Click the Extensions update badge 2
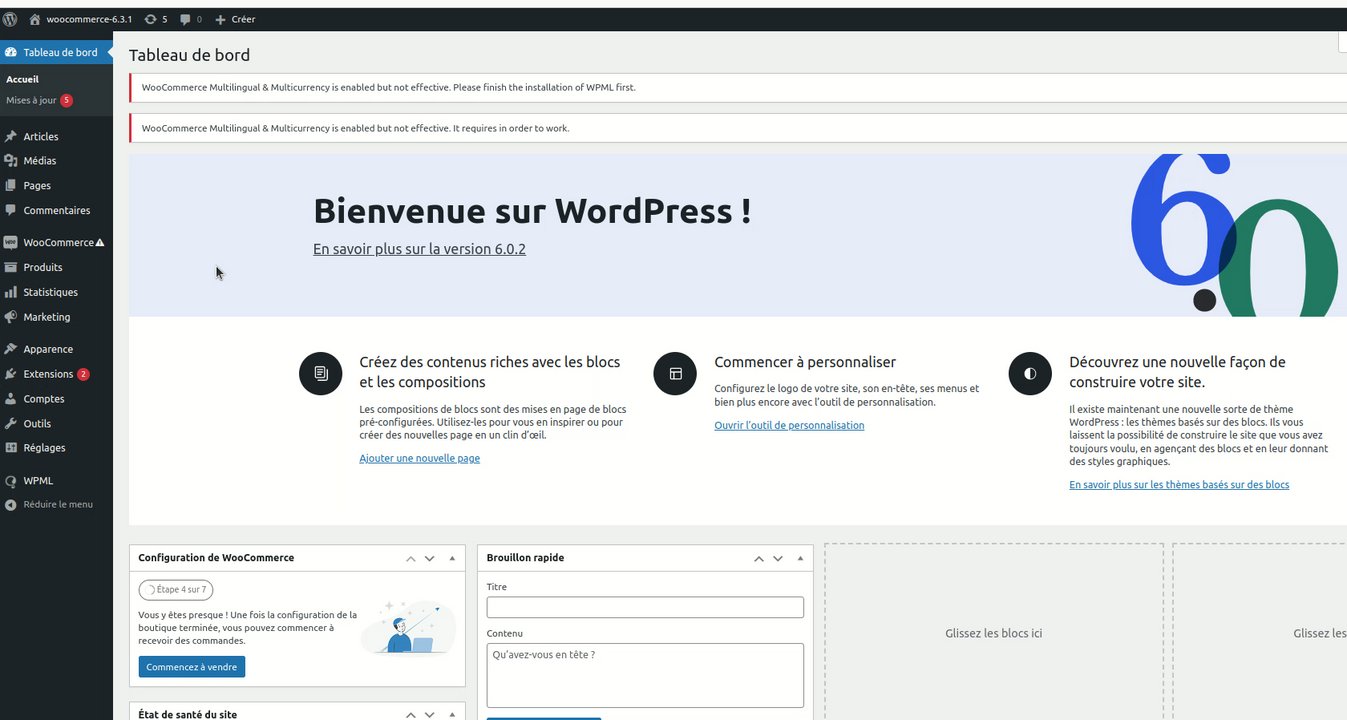Screen dimensions: 1347x720 click(x=83, y=374)
